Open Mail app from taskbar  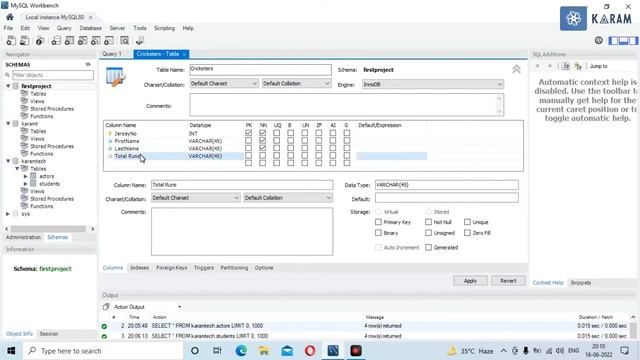(x=287, y=351)
